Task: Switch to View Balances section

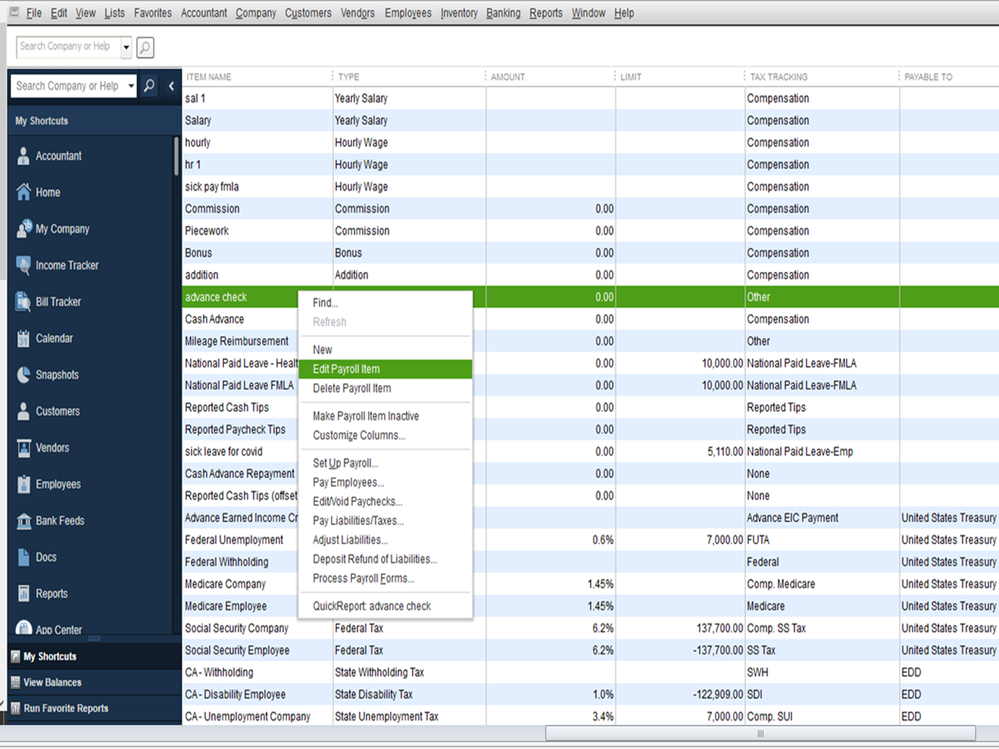Action: pyautogui.click(x=52, y=683)
